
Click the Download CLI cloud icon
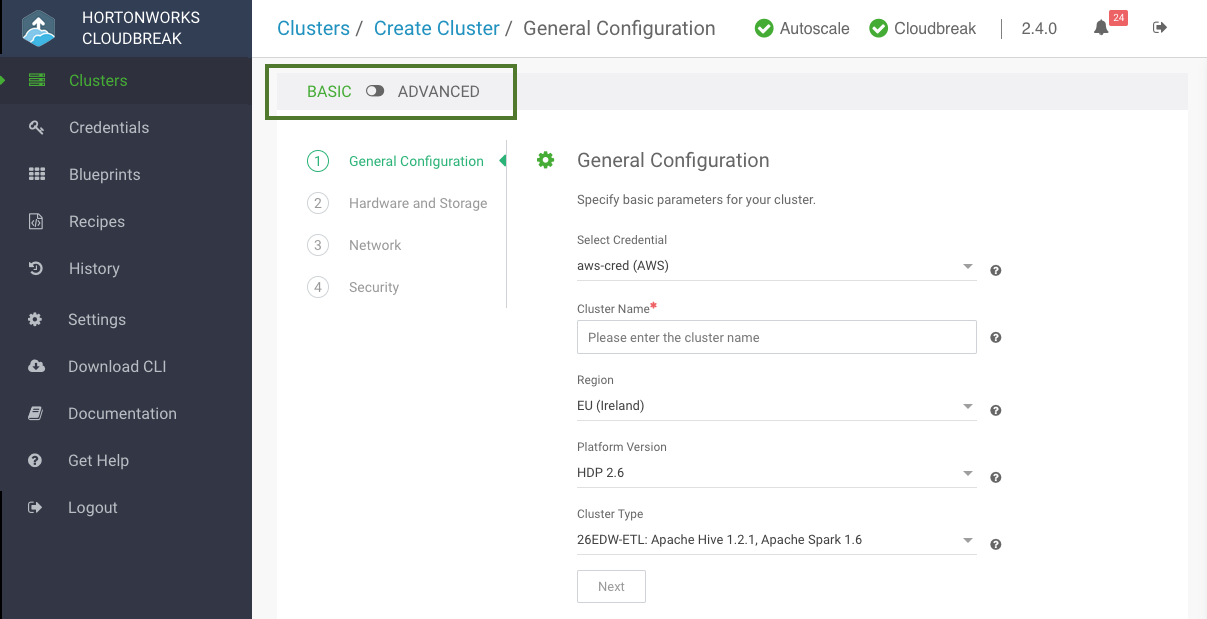pyautogui.click(x=36, y=366)
